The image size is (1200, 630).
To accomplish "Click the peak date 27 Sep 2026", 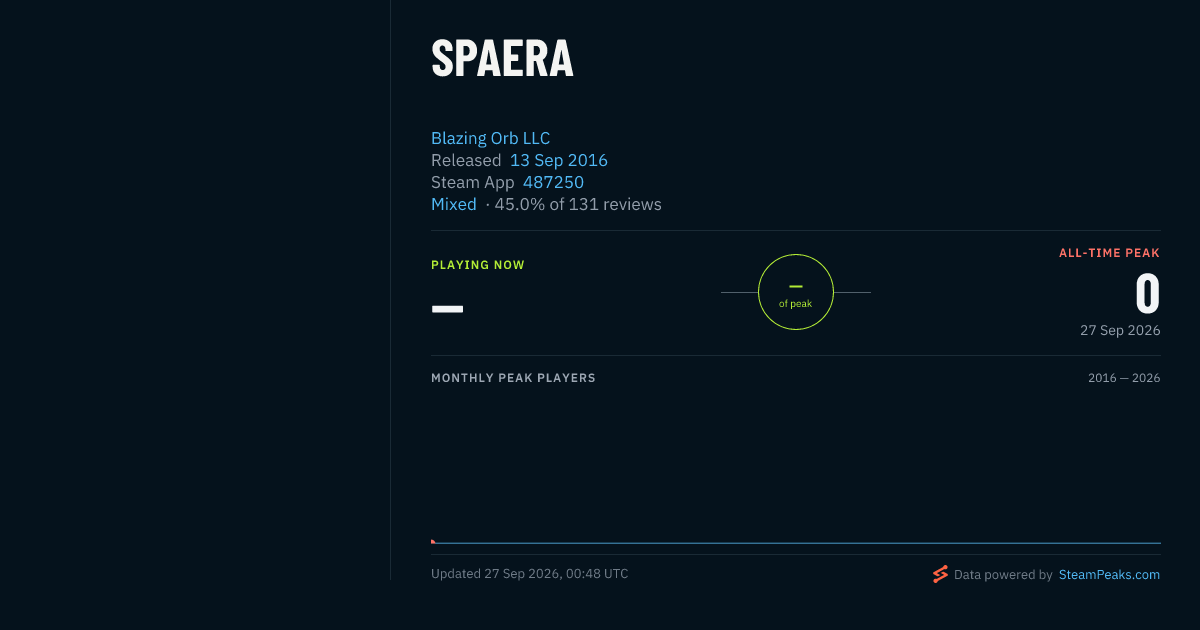I will click(x=1120, y=330).
